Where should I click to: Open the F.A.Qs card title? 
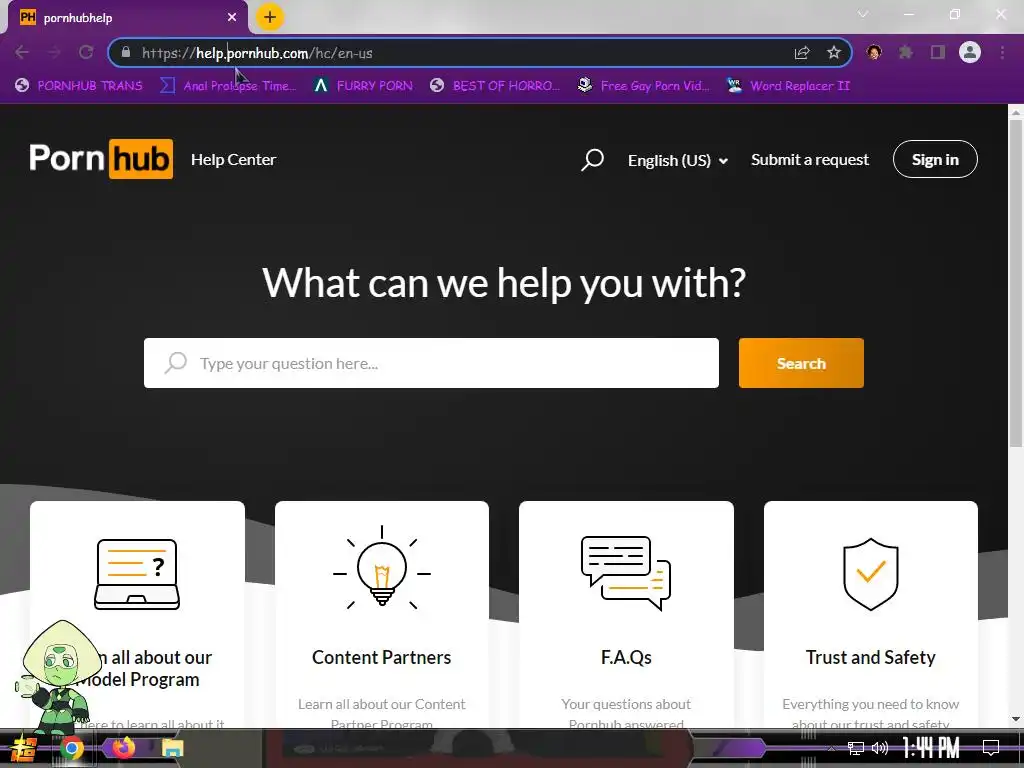(x=626, y=657)
